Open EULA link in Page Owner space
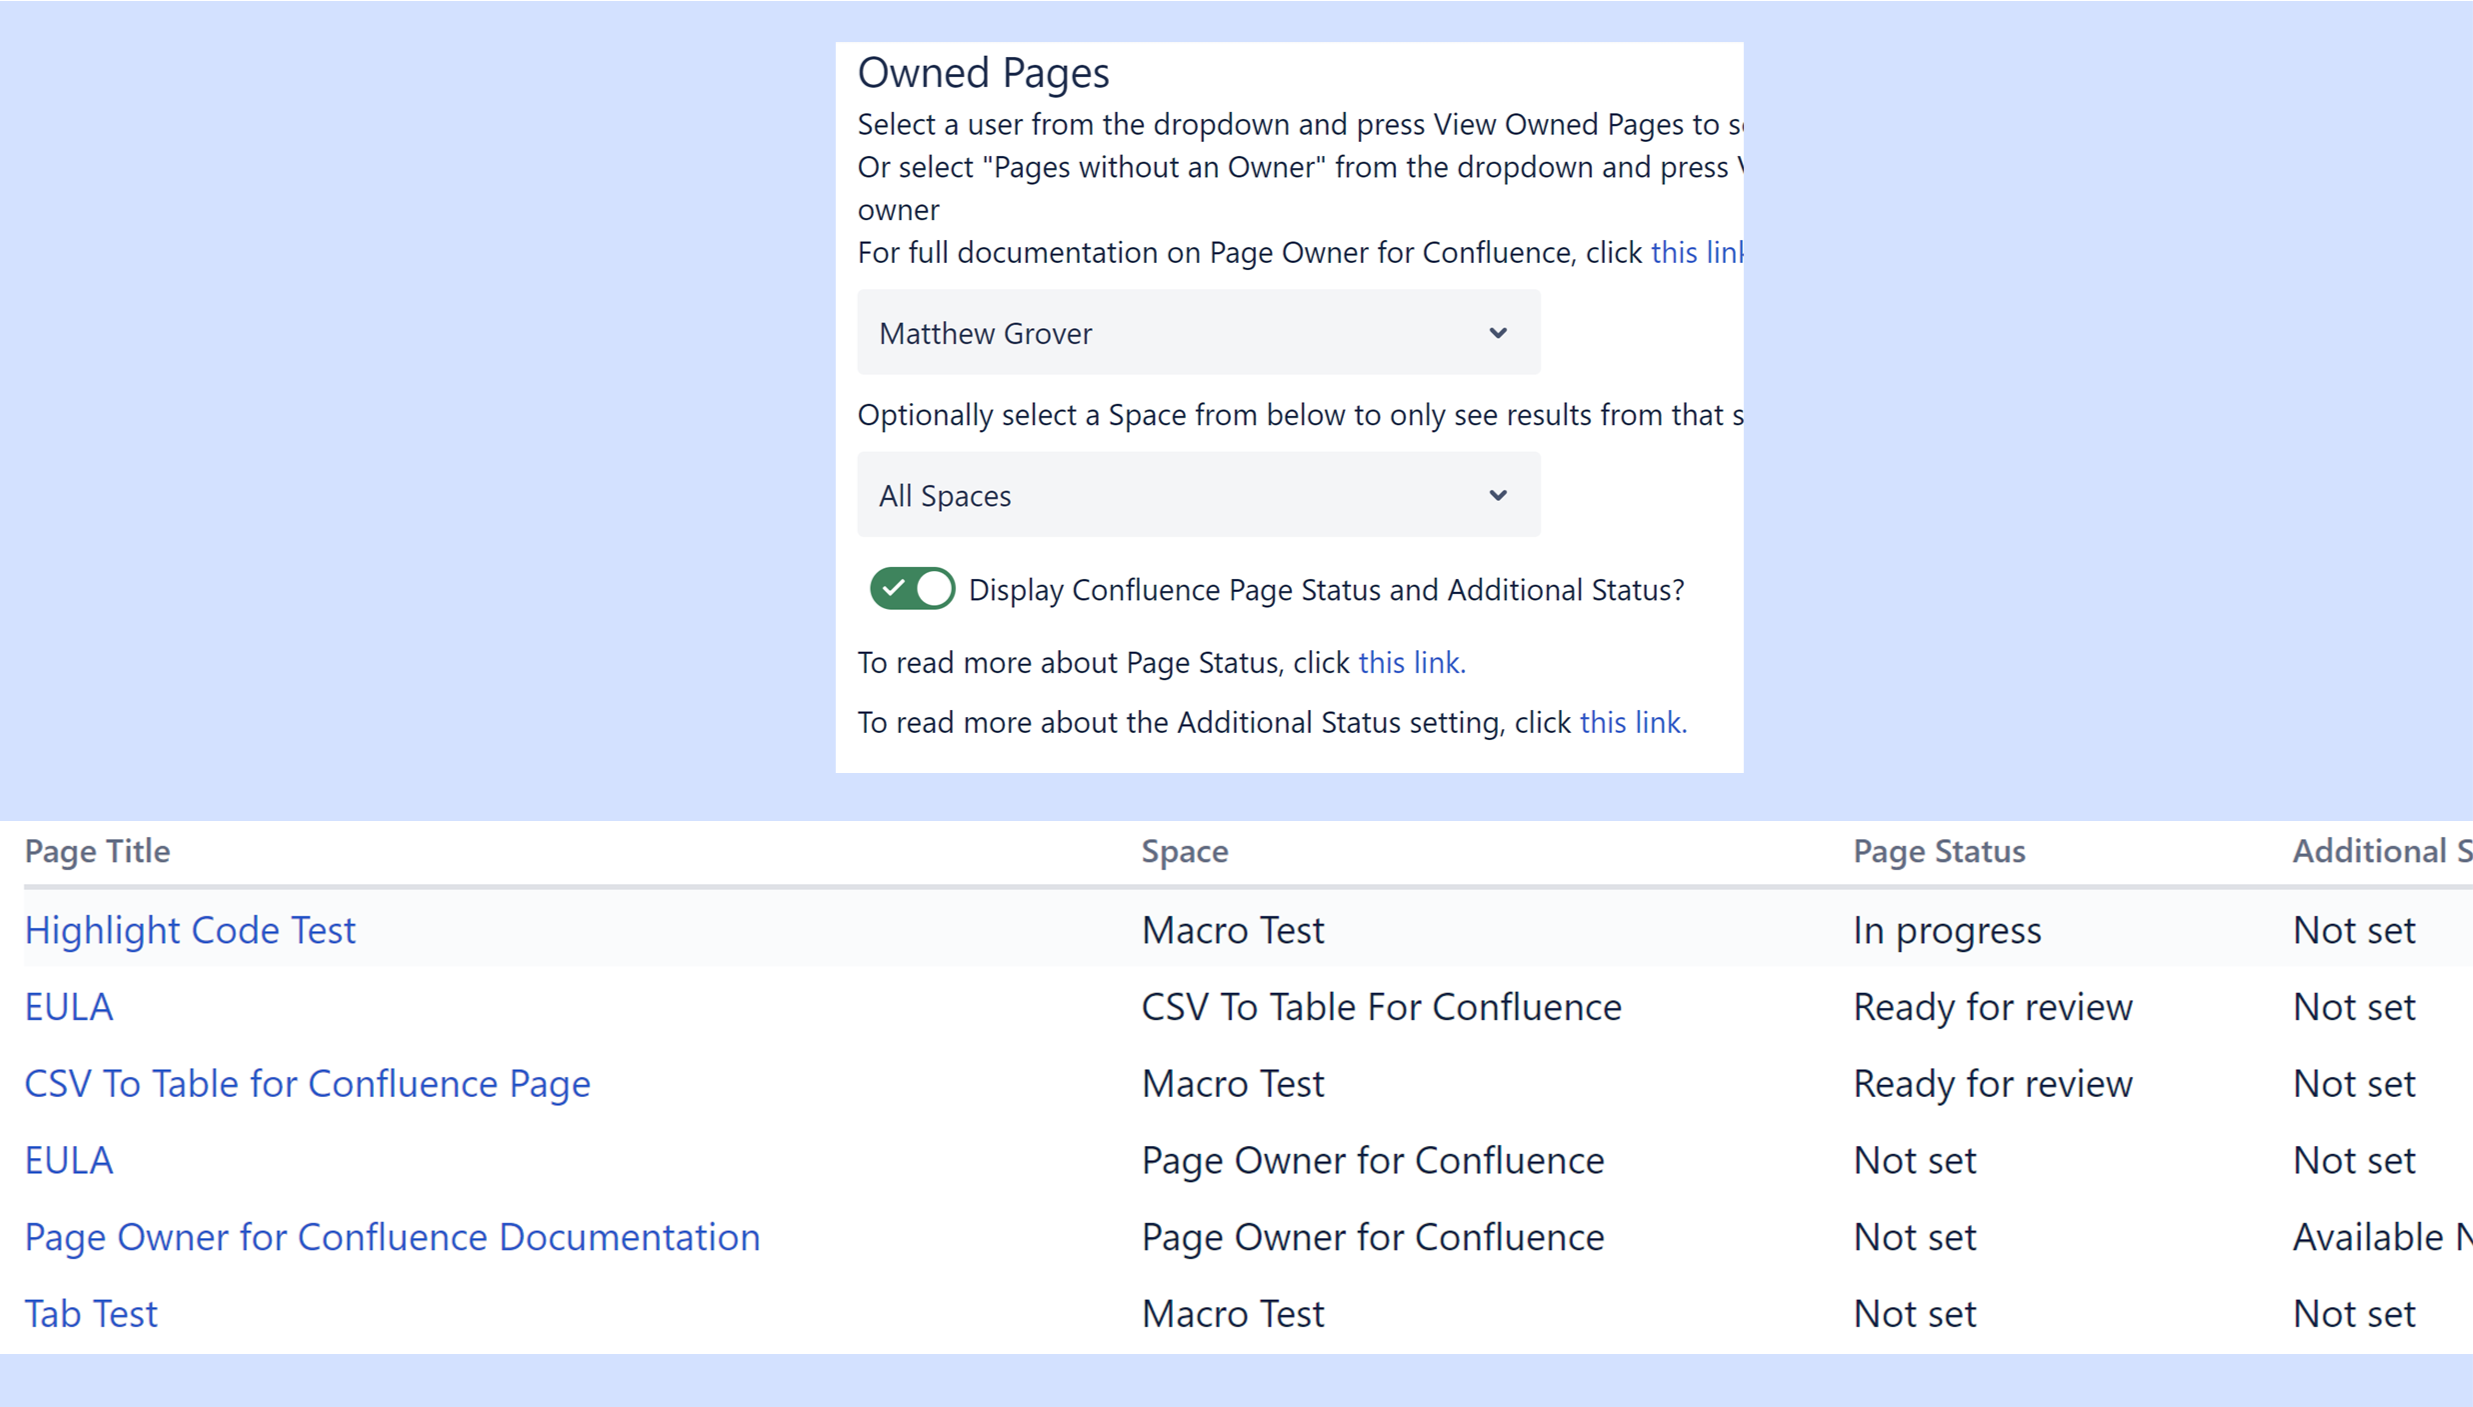 click(x=68, y=1160)
